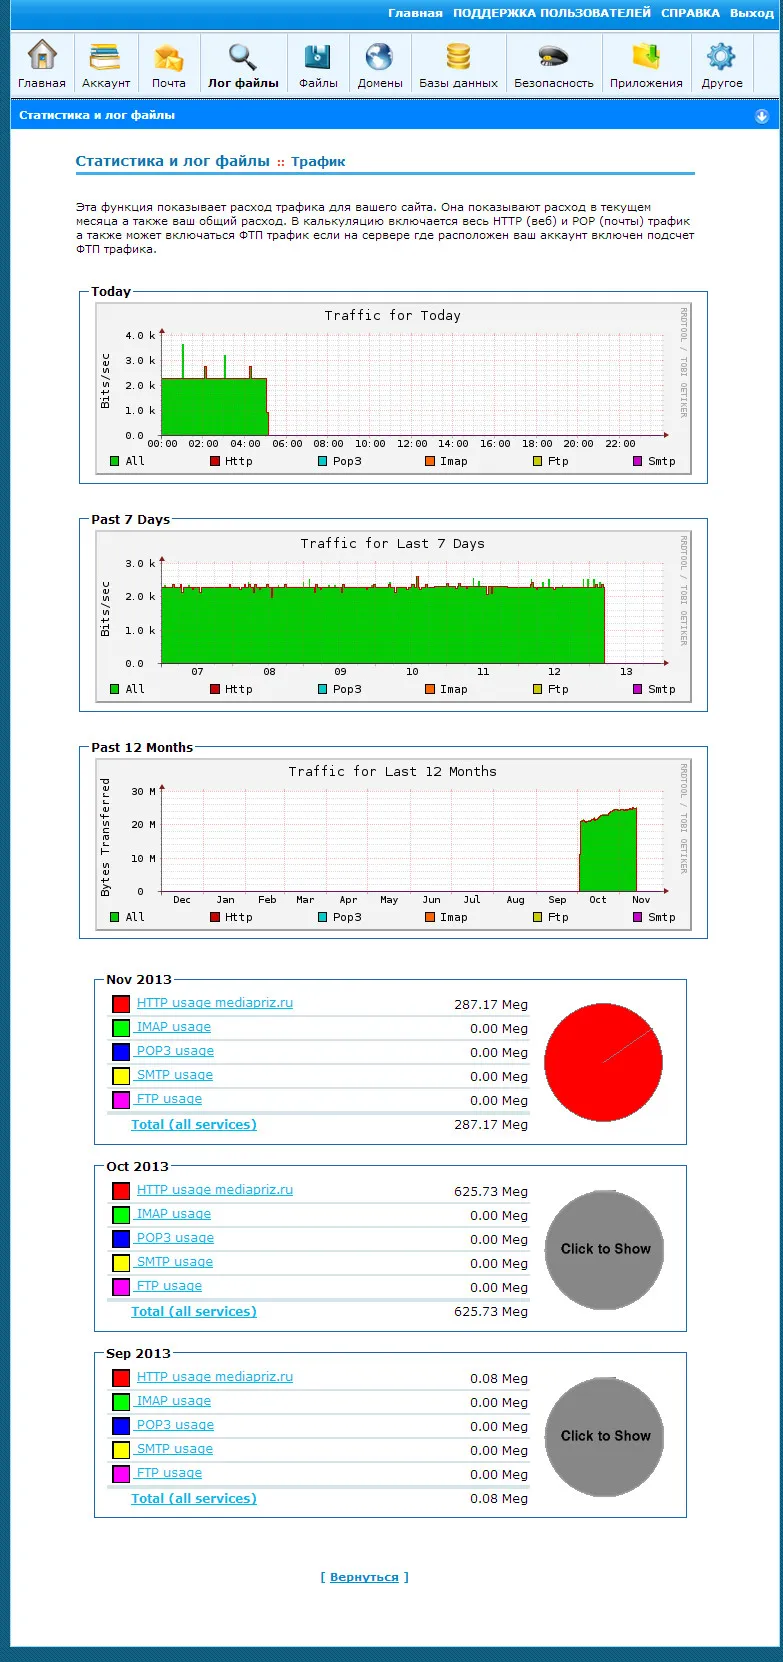
Task: Click the blue POP3 swatch in Sep 2013
Action: click(x=121, y=1426)
